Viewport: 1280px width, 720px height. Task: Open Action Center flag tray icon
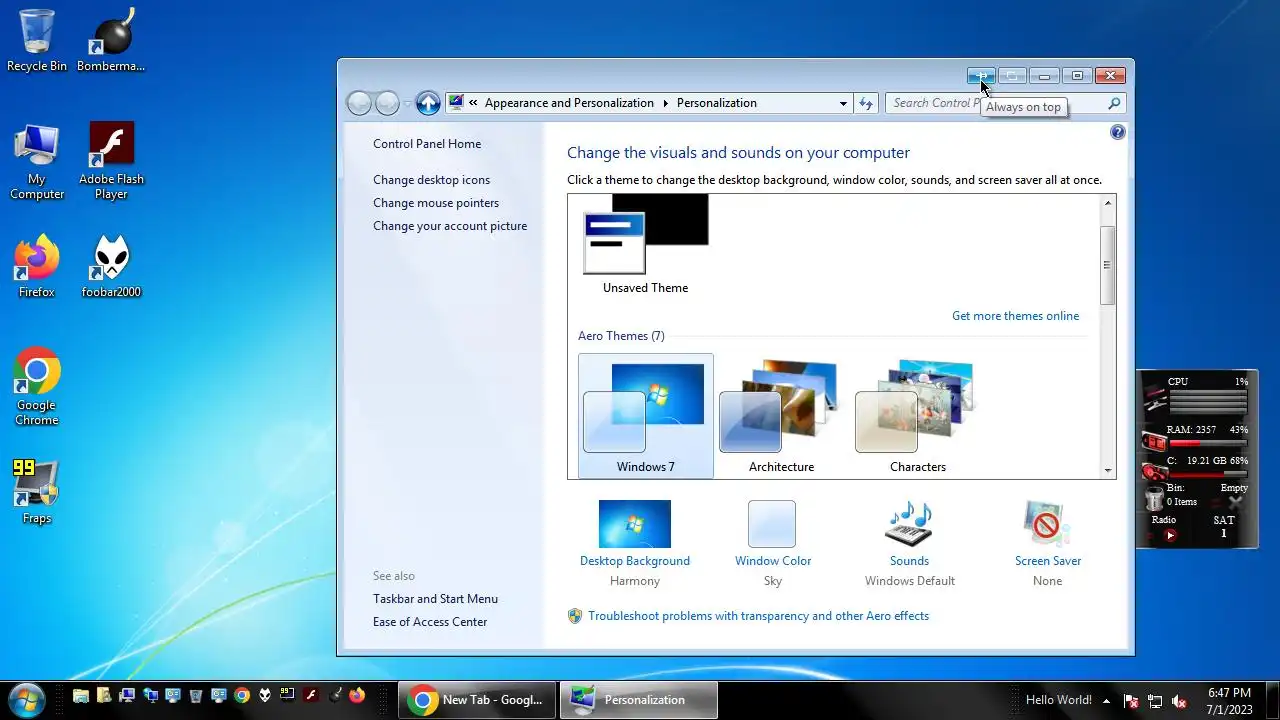tap(1131, 701)
